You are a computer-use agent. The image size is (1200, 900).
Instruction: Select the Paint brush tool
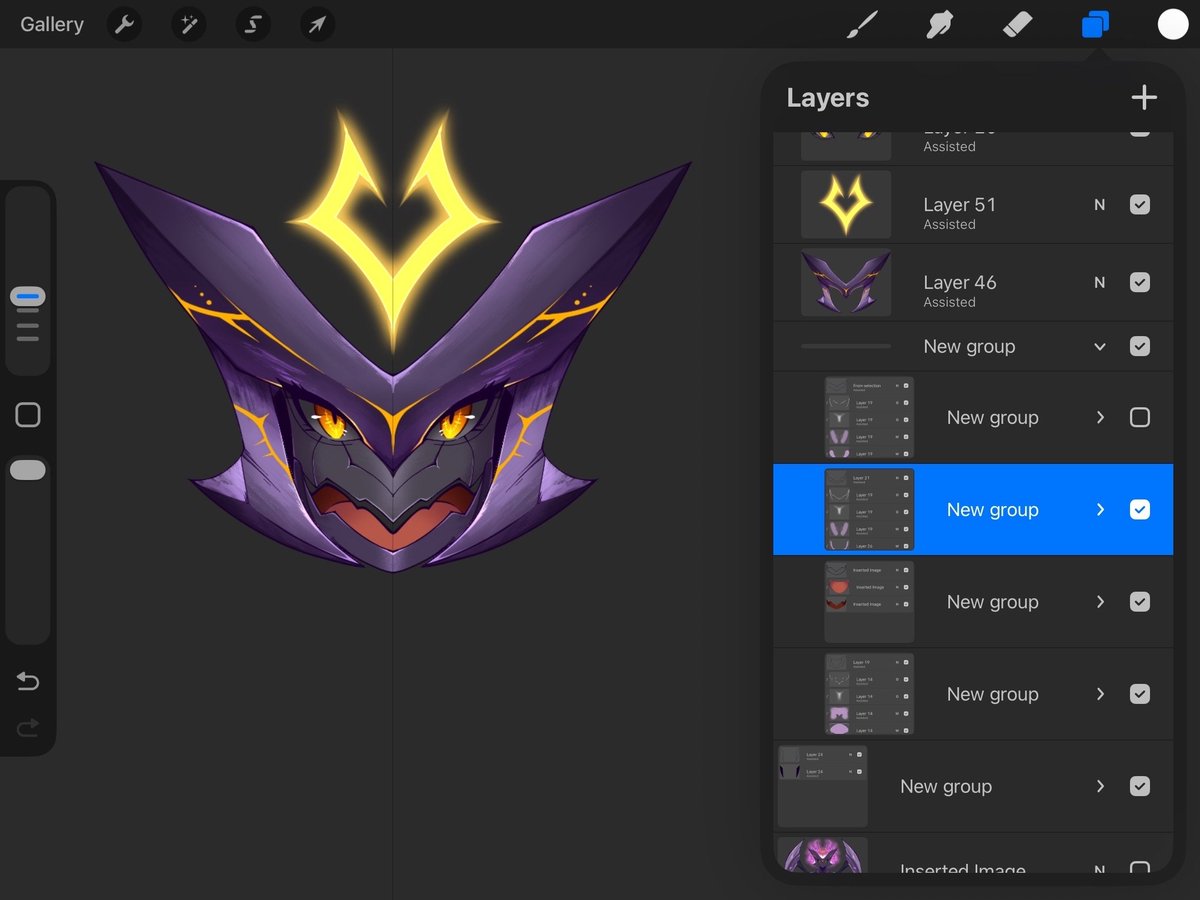861,24
